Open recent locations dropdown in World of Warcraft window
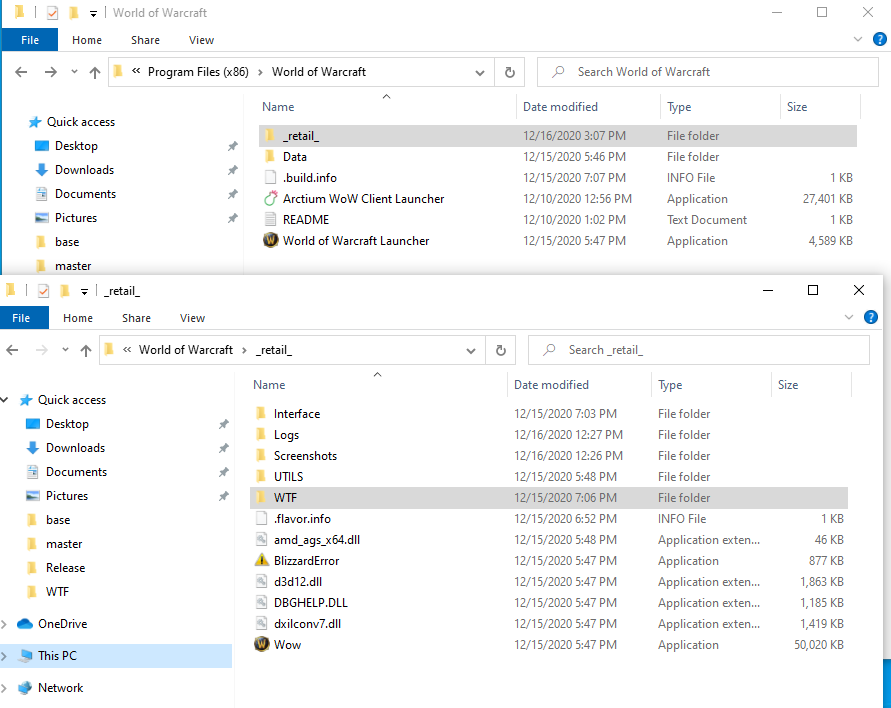 click(74, 72)
